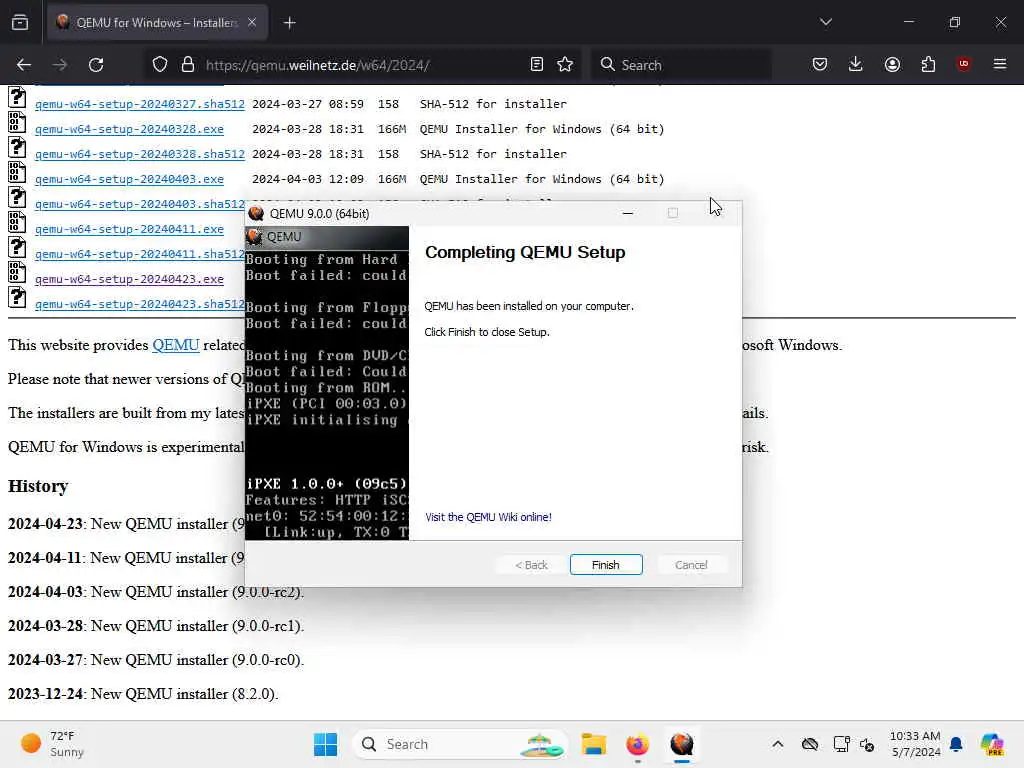Viewport: 1024px width, 768px height.
Task: Click the file icon beside qemu-w64-setup-20240423.exe
Action: [x=17, y=272]
